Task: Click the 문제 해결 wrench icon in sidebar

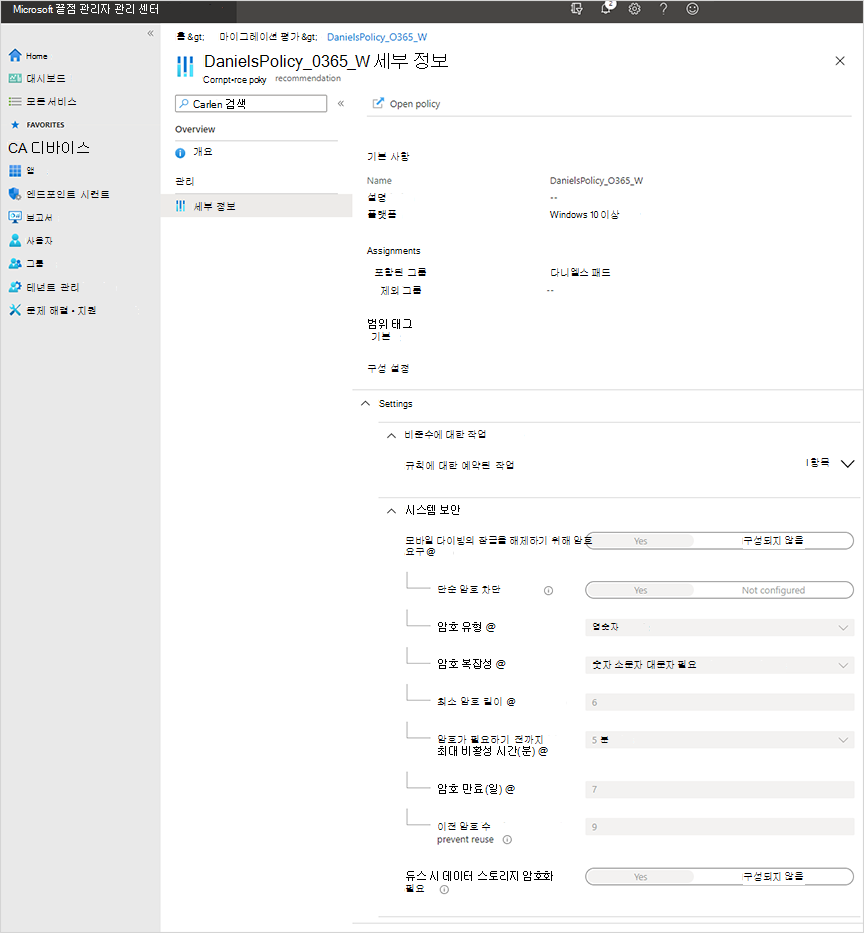Action: click(x=15, y=310)
